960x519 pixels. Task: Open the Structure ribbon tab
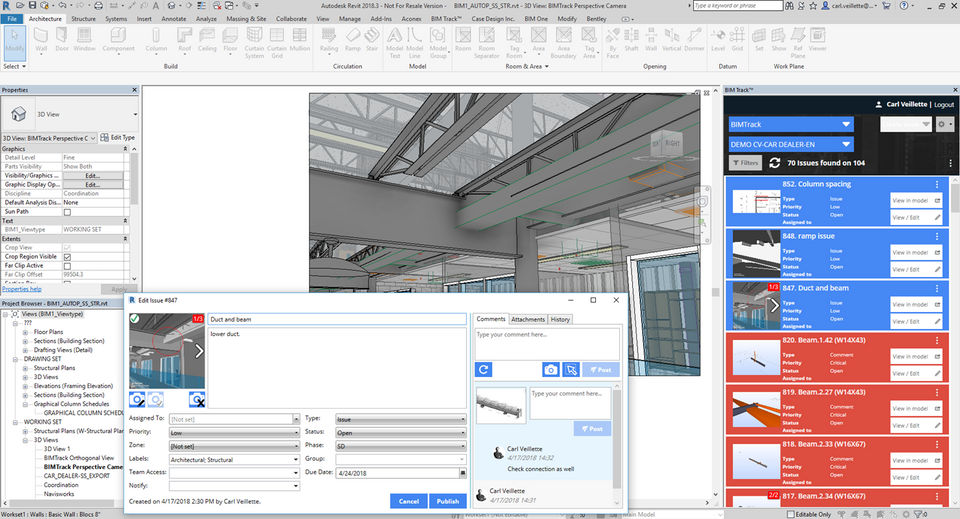pyautogui.click(x=84, y=18)
